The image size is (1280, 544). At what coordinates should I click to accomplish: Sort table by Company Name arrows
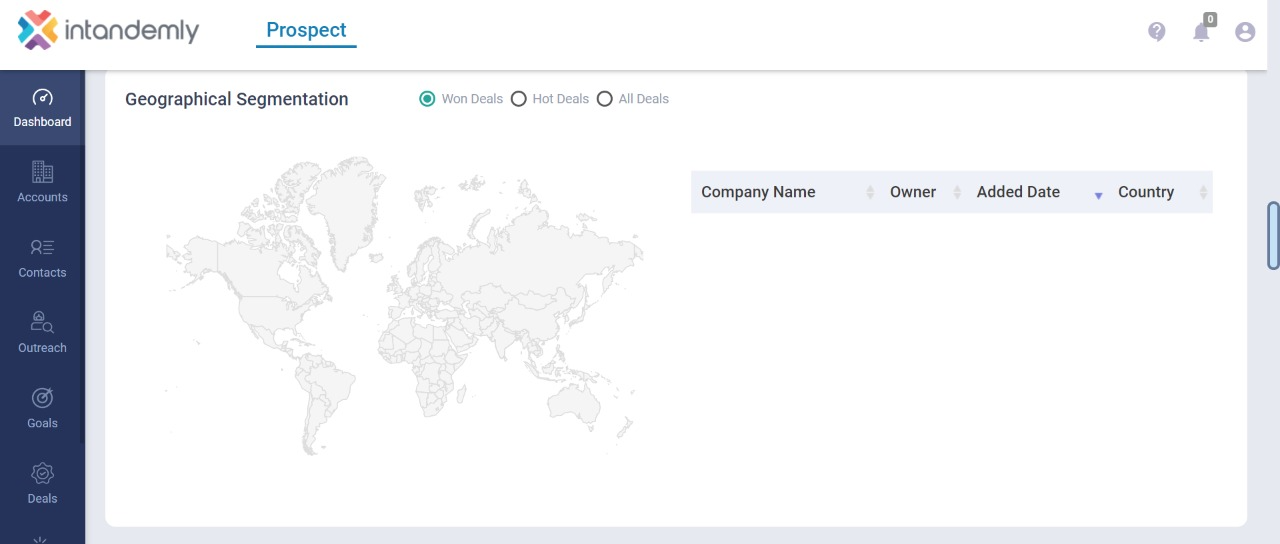tap(870, 192)
